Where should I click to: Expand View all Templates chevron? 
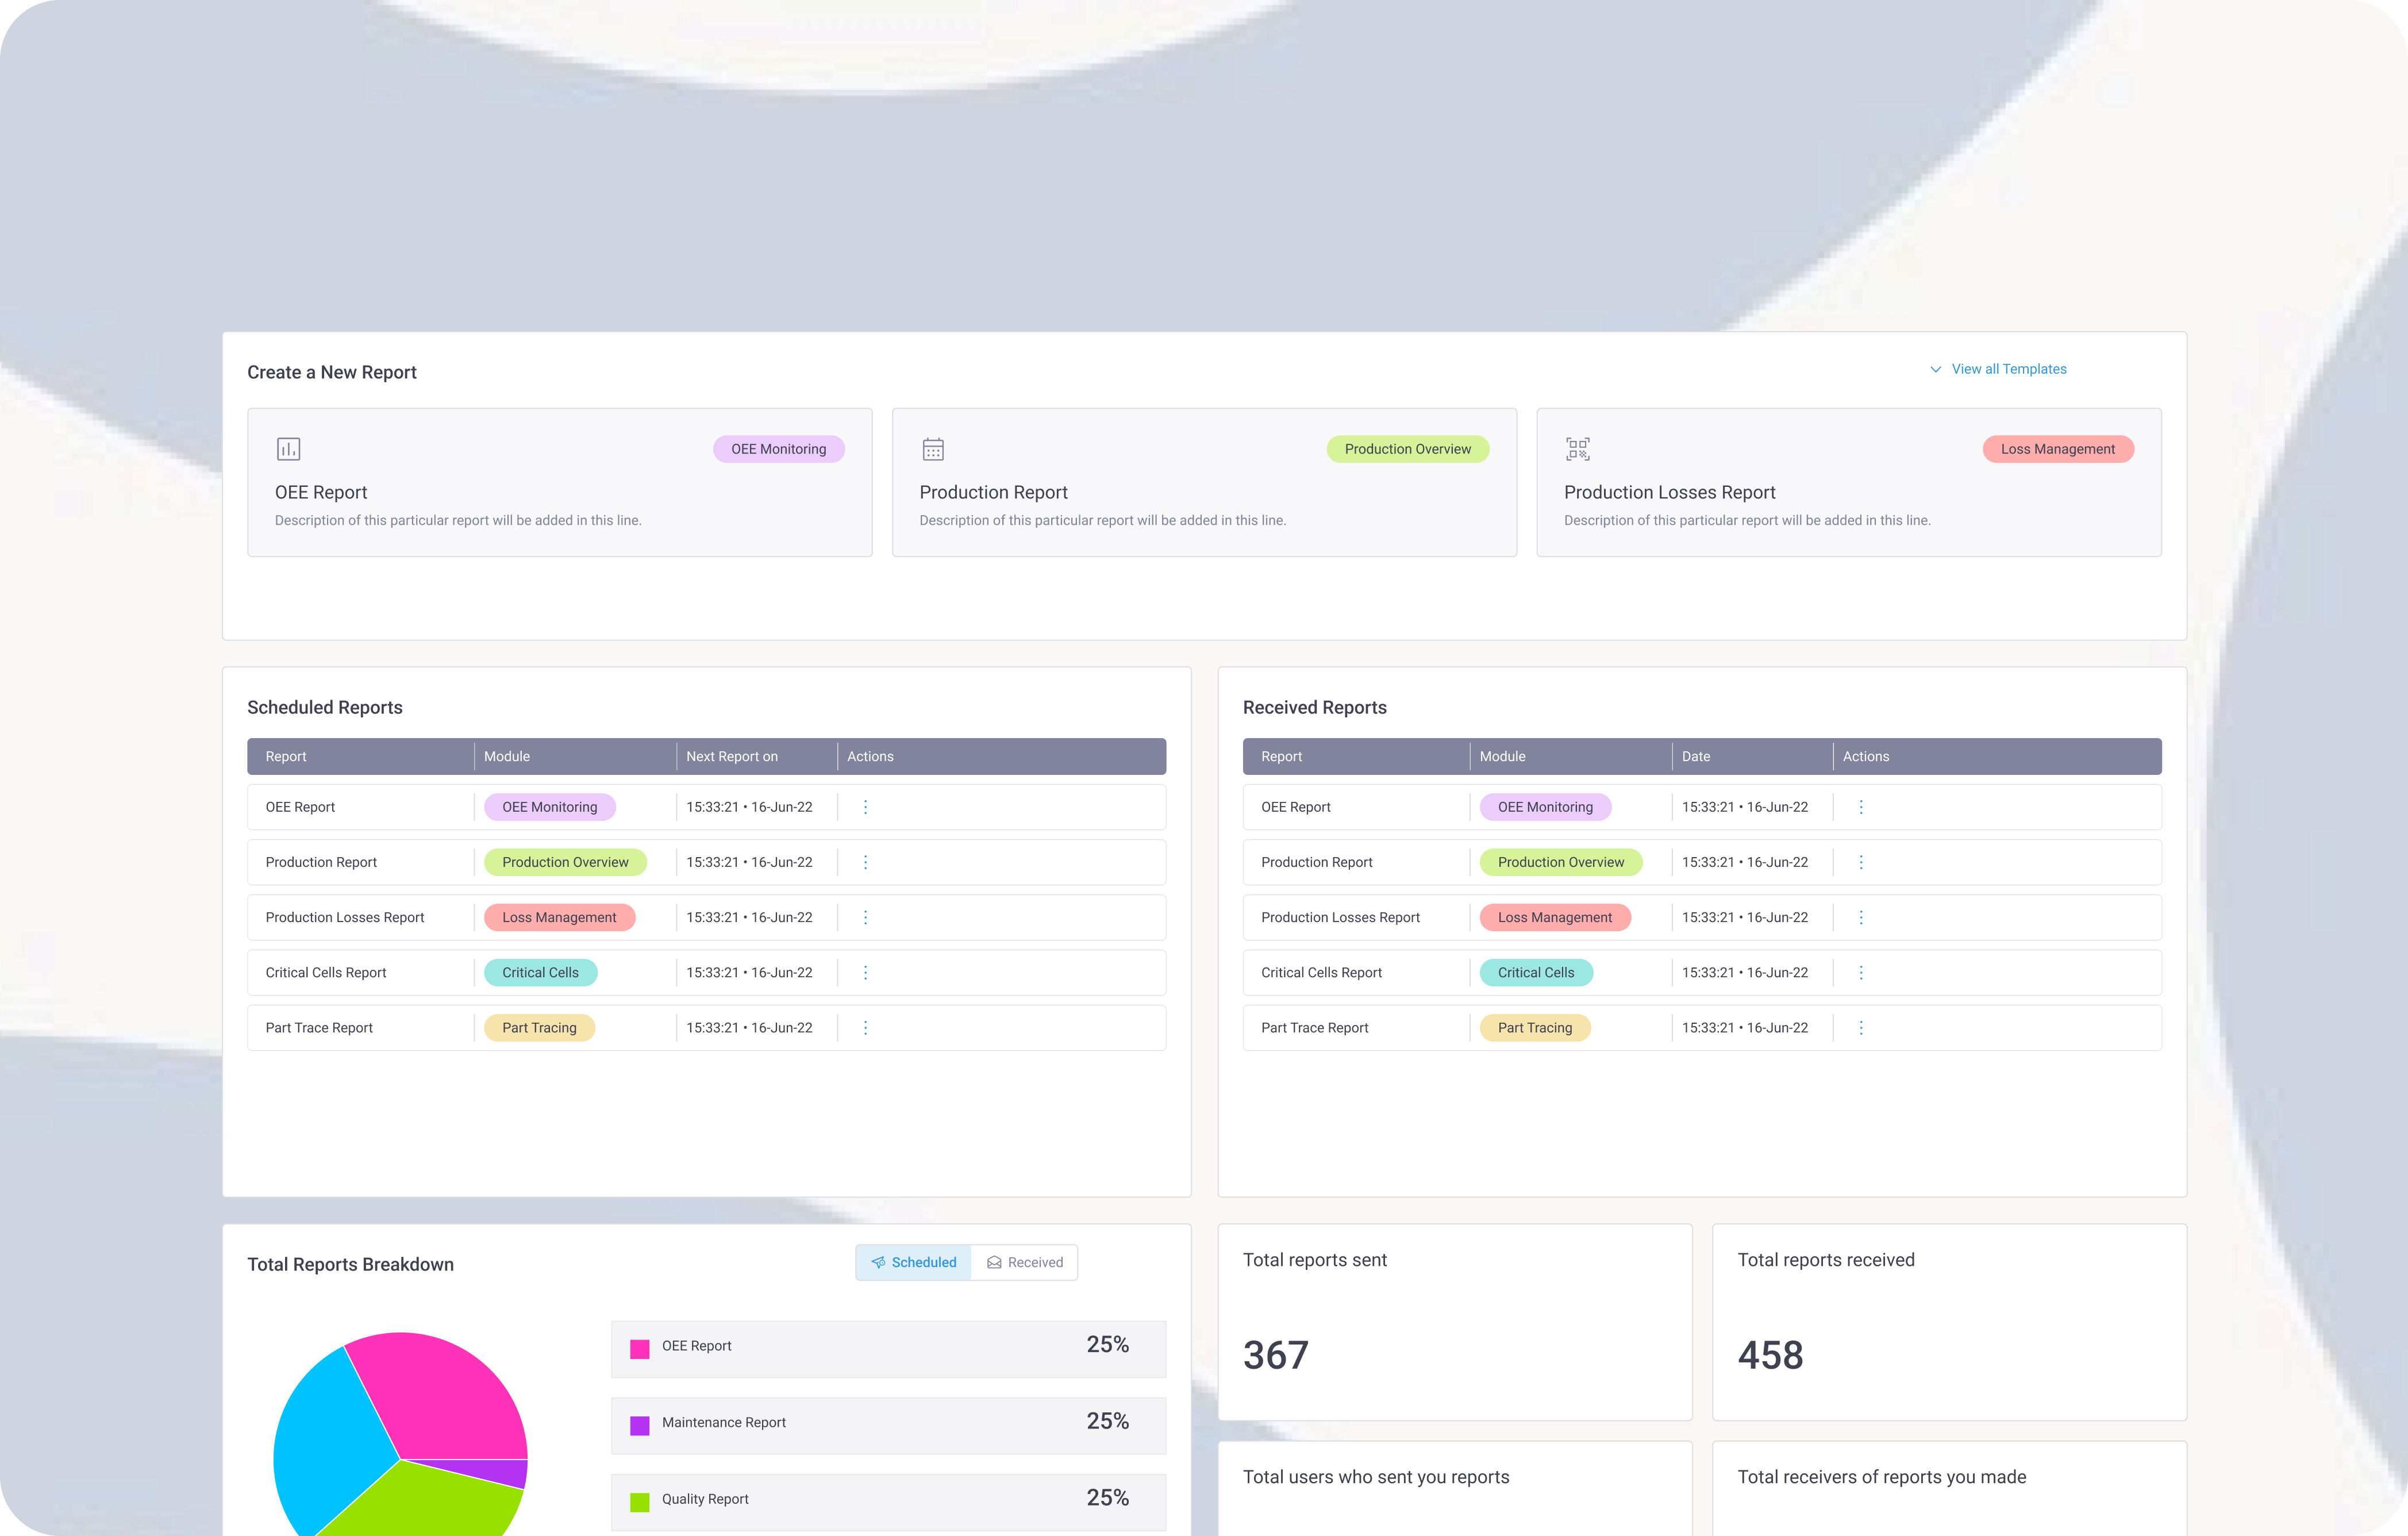(x=1935, y=369)
